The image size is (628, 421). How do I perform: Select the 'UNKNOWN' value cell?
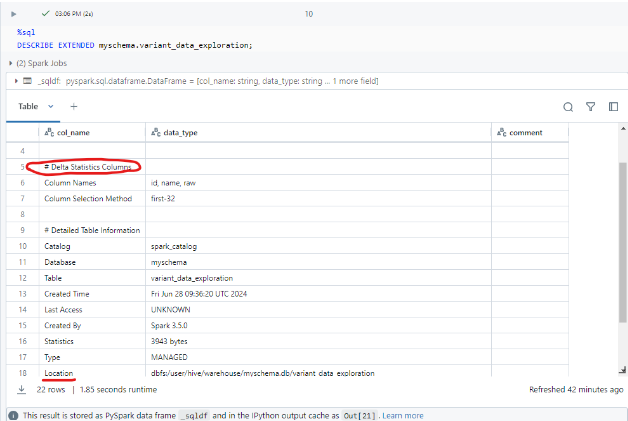click(x=318, y=310)
